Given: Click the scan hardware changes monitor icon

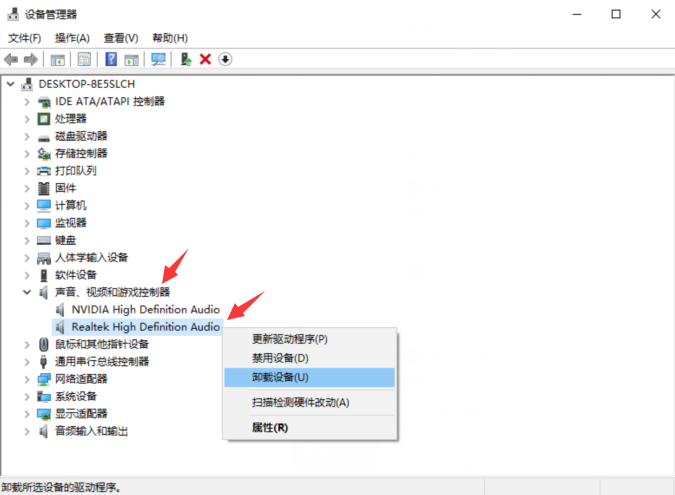Looking at the screenshot, I should [158, 59].
